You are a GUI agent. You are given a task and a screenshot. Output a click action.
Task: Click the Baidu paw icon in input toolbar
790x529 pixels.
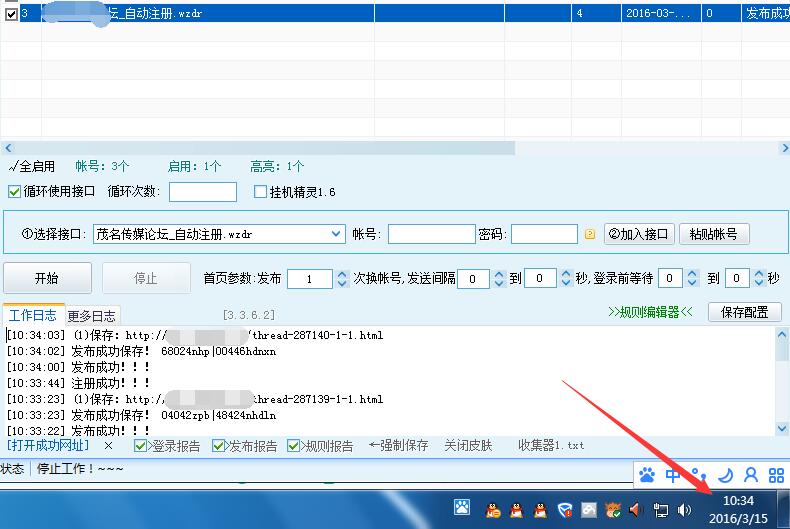pos(647,475)
